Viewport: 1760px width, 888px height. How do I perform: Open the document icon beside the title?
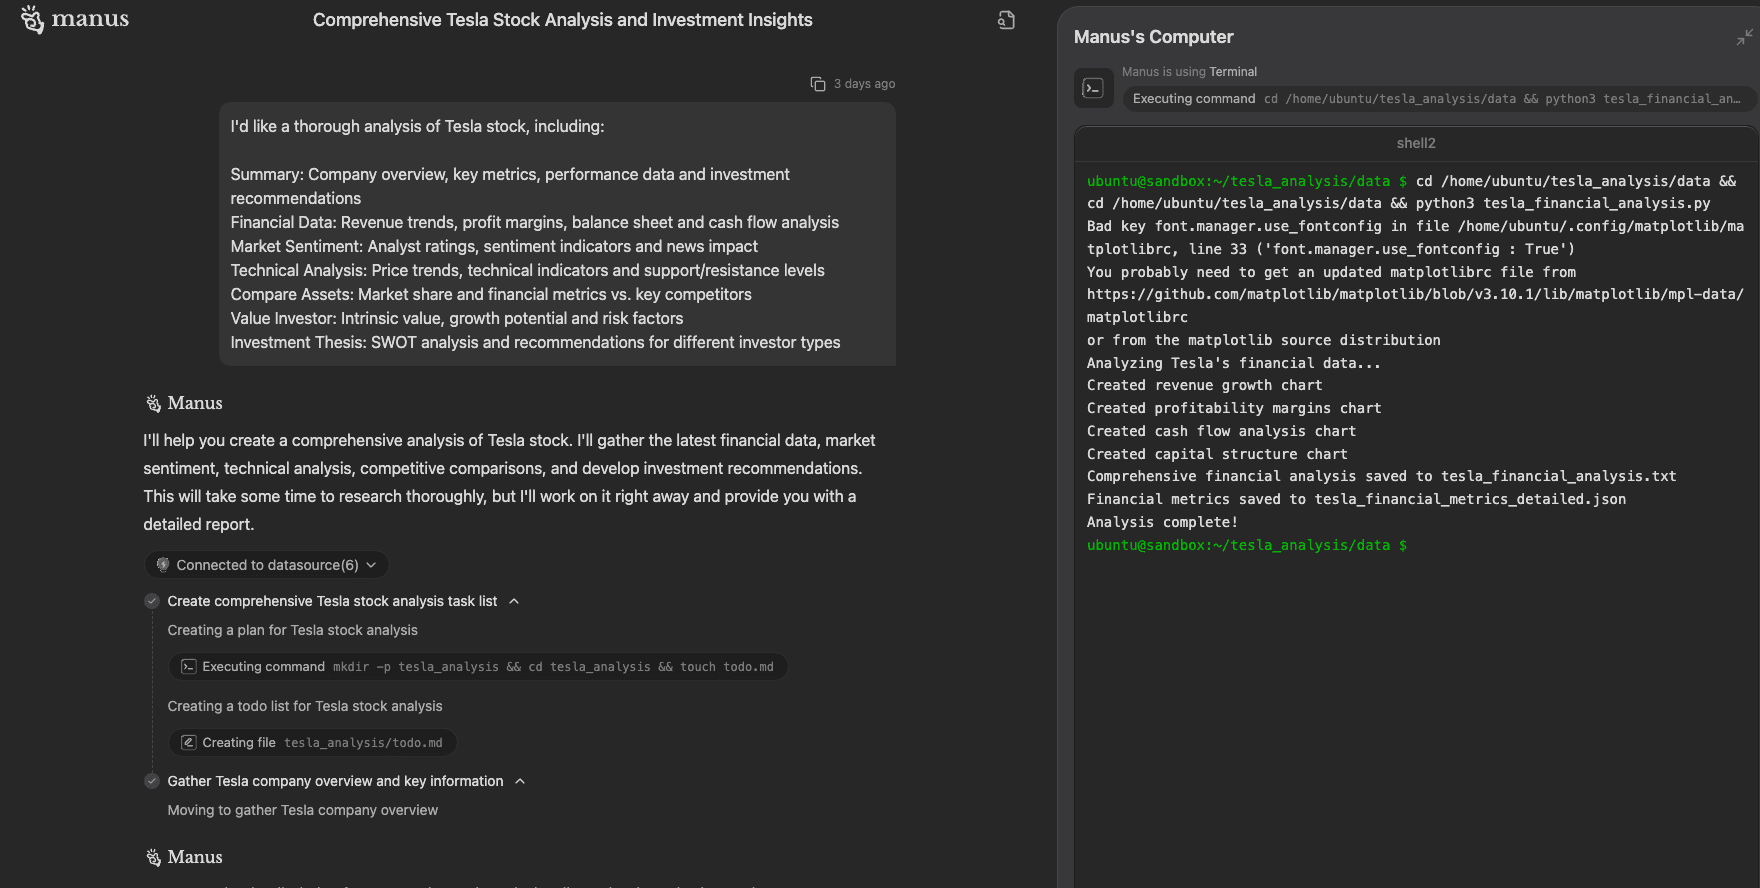(x=1006, y=20)
